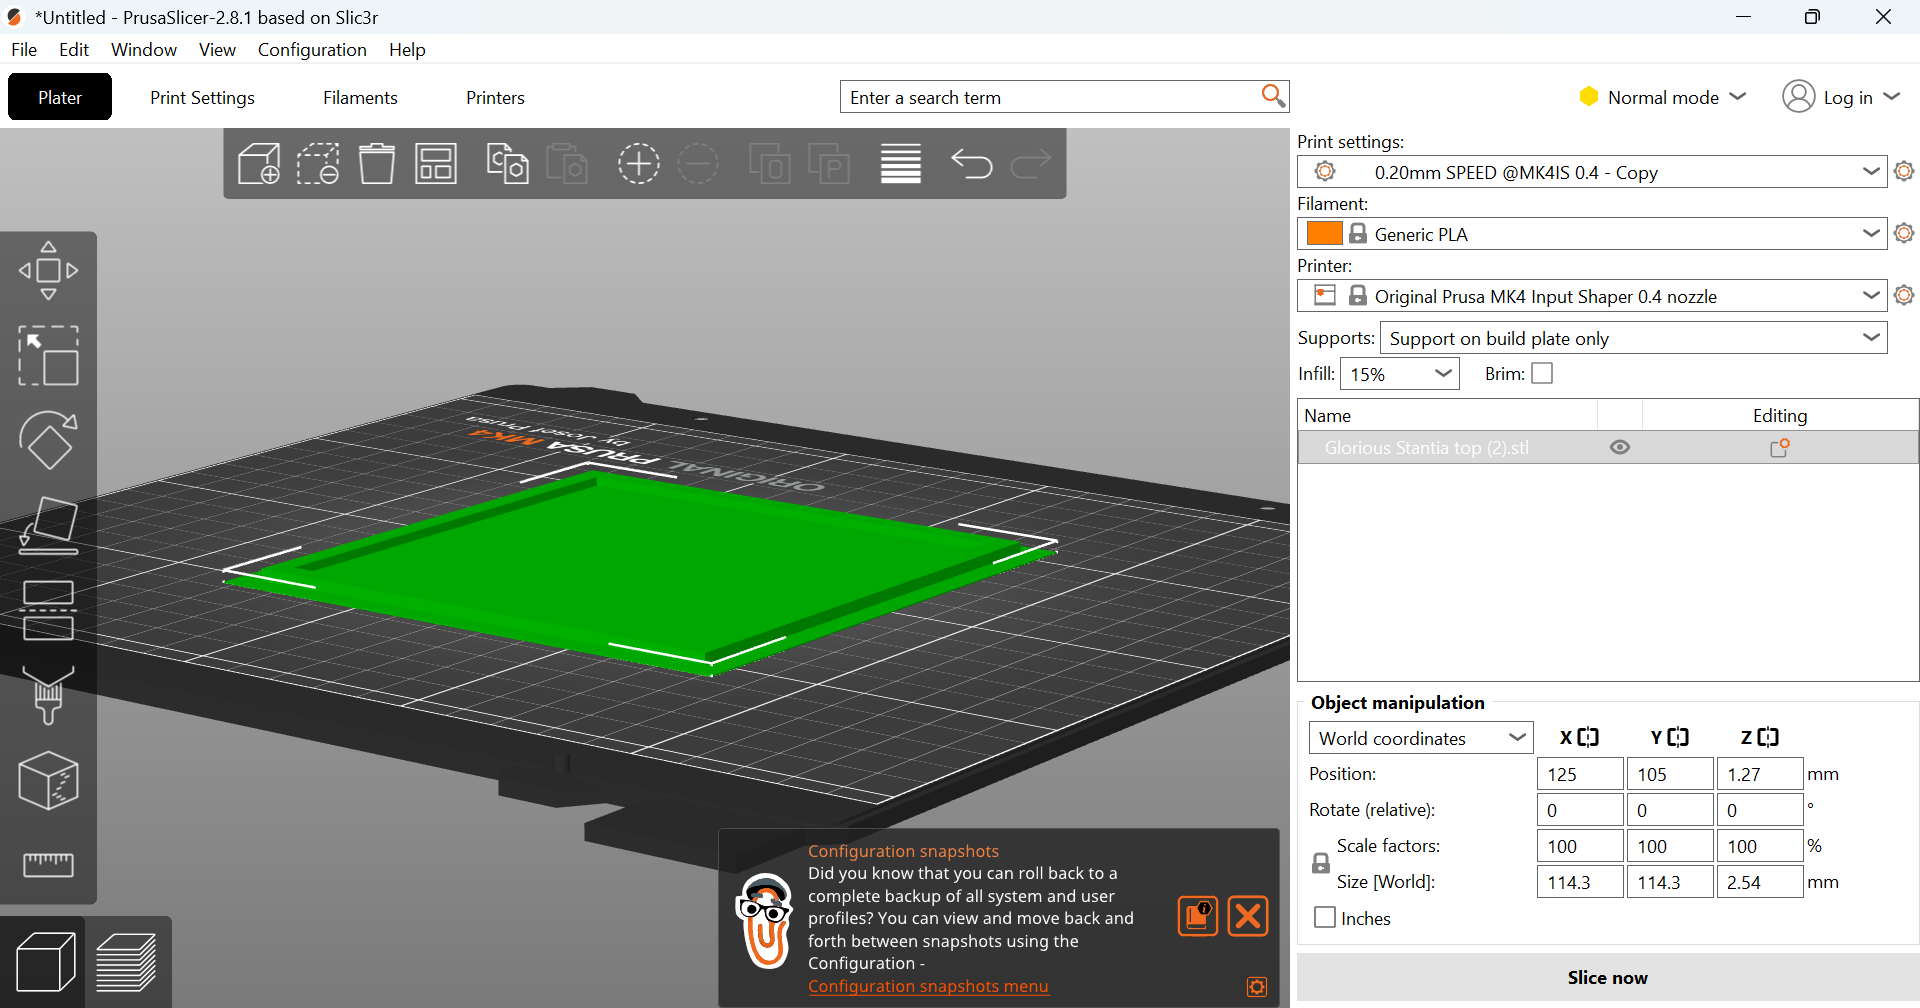The image size is (1920, 1008).
Task: Click the orange filament color swatch
Action: coord(1324,233)
